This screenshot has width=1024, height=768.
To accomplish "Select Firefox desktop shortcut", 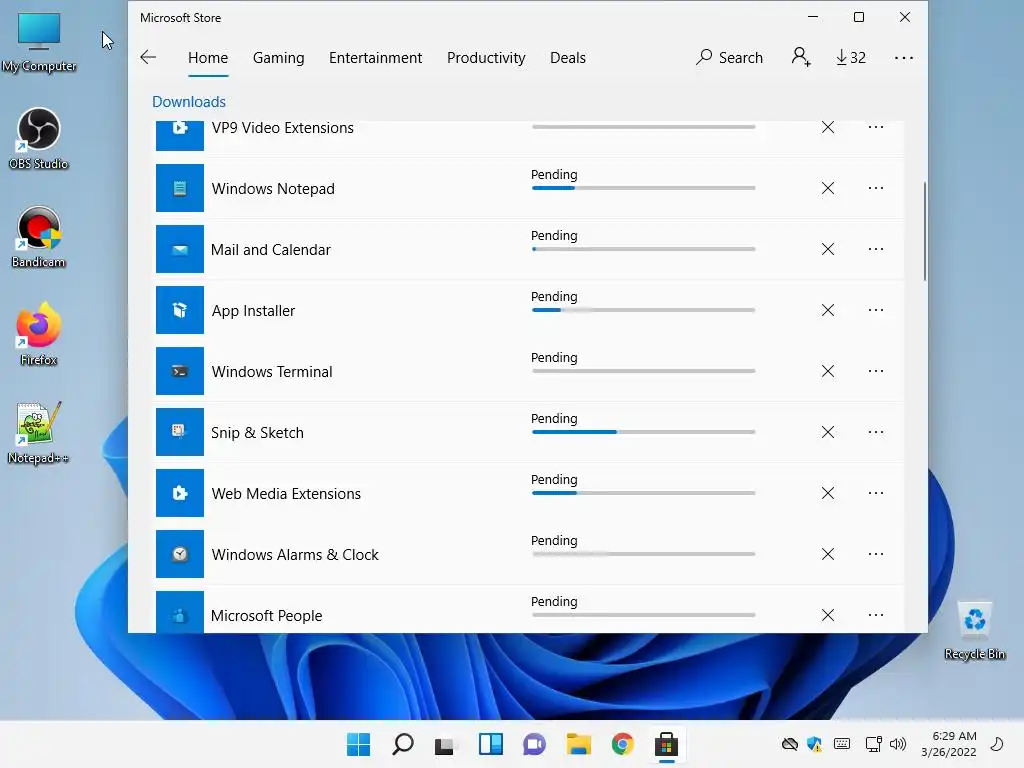I will point(39,334).
